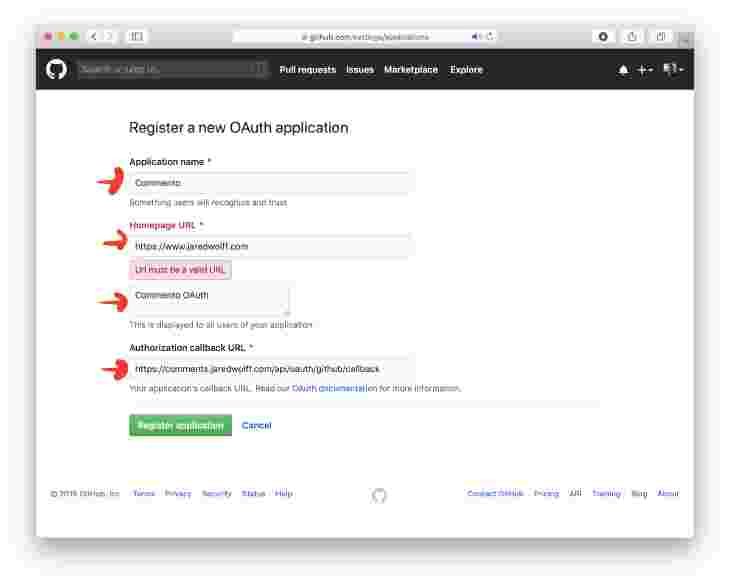Toggle the Safari sidebar button
Screen dimensions: 730x585
click(x=136, y=36)
